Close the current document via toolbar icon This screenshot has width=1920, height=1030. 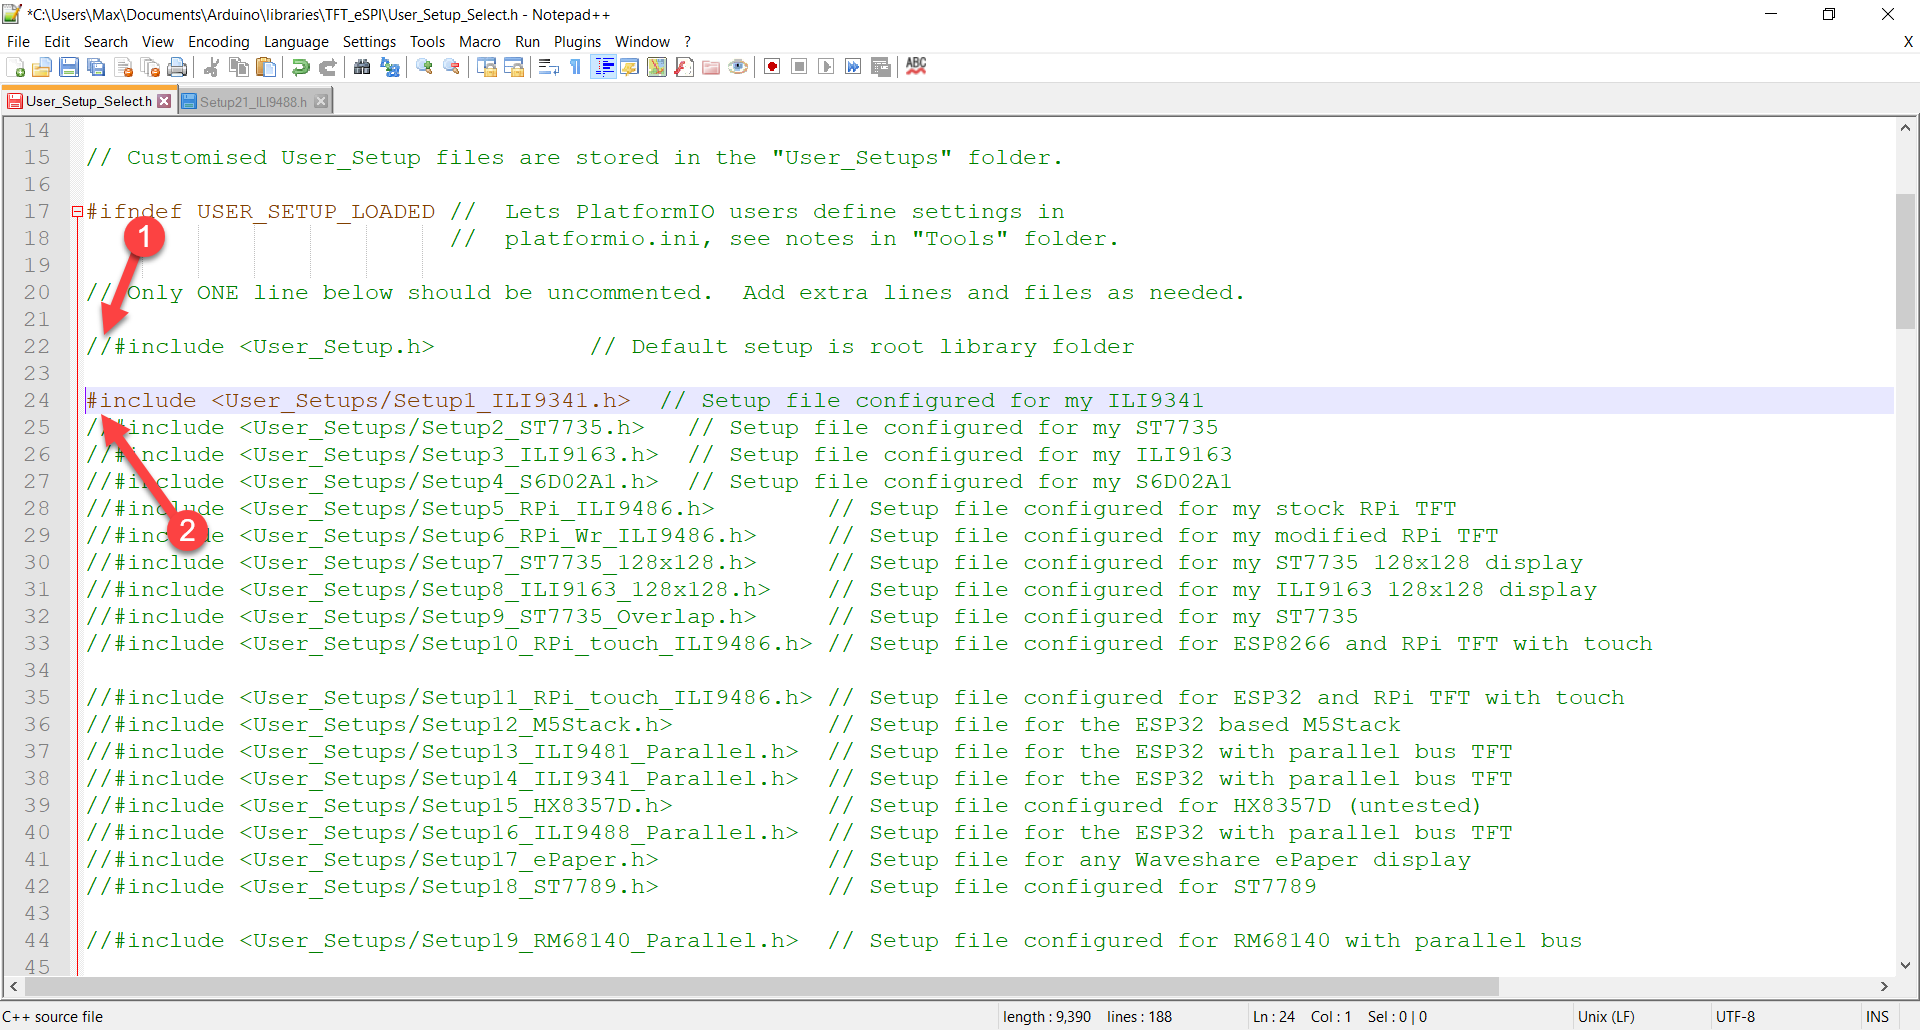(124, 67)
